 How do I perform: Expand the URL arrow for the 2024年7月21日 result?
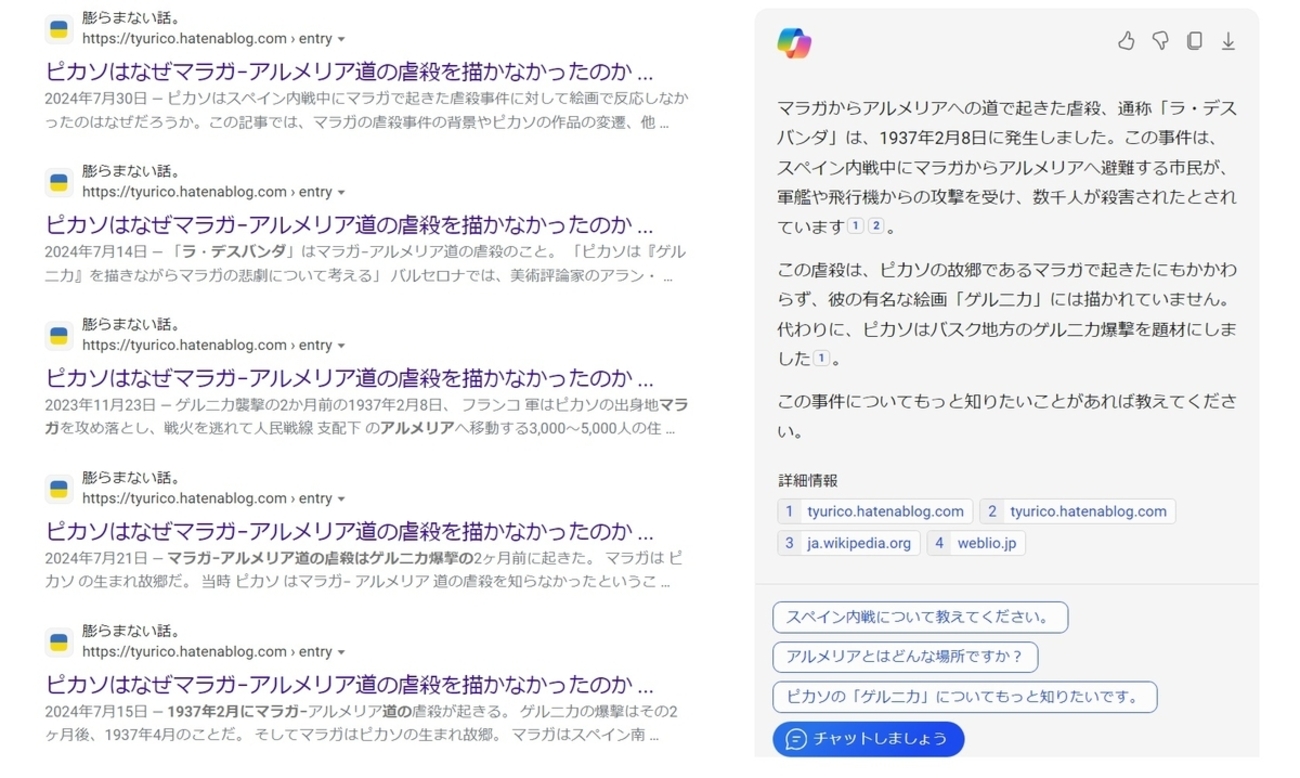pyautogui.click(x=342, y=499)
